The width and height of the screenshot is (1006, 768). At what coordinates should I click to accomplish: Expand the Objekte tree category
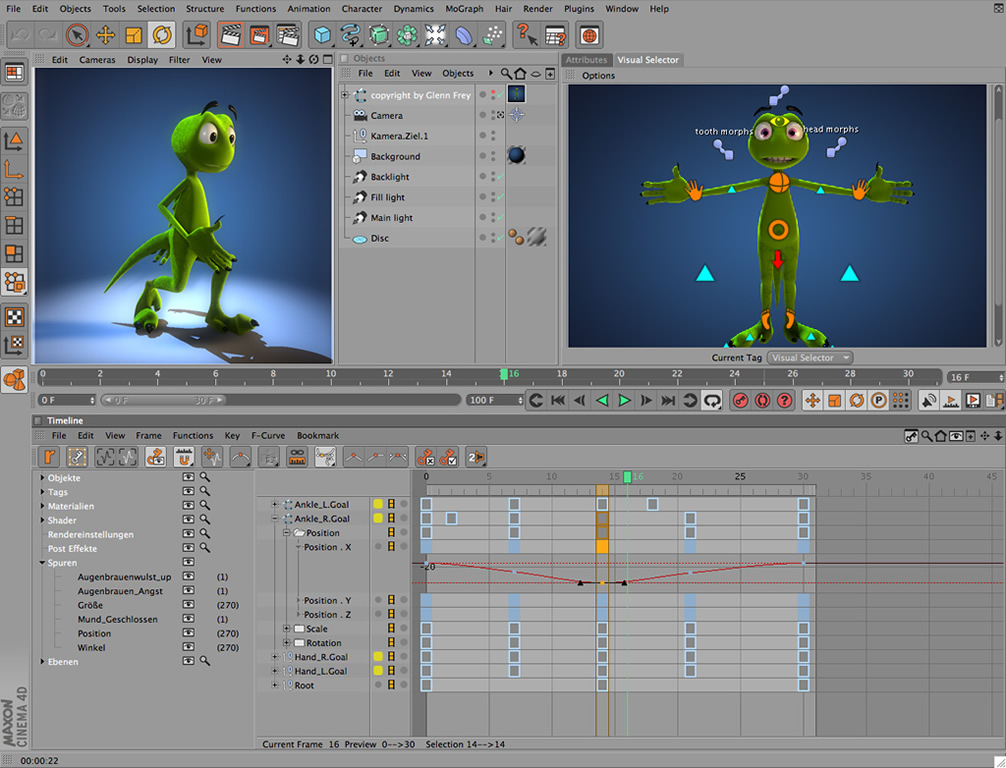tap(42, 478)
